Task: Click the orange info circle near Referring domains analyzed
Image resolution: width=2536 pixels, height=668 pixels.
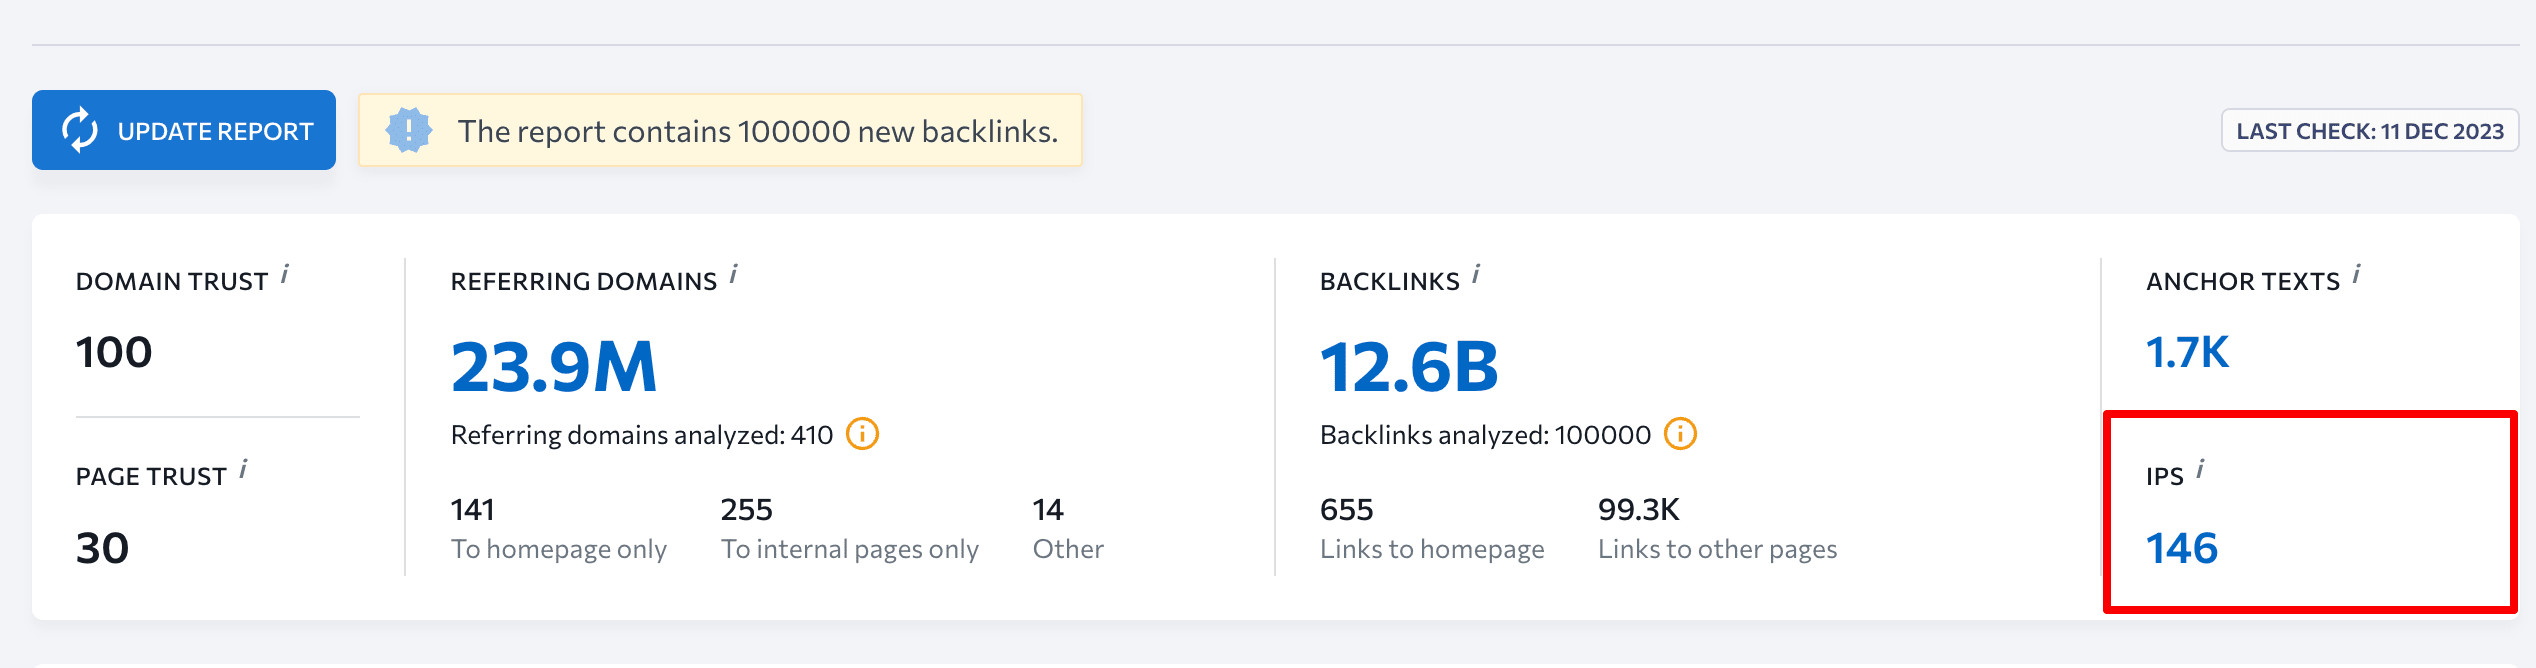Action: click(863, 435)
